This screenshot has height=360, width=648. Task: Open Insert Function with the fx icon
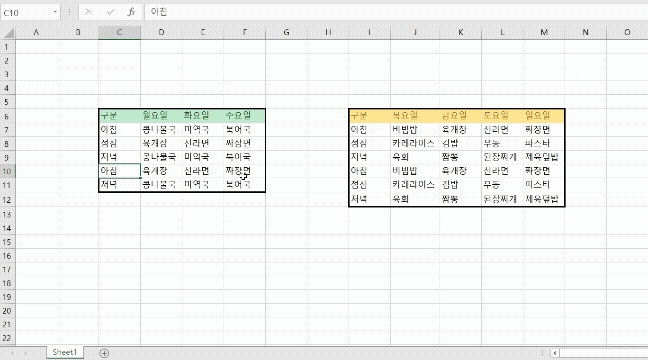point(131,12)
